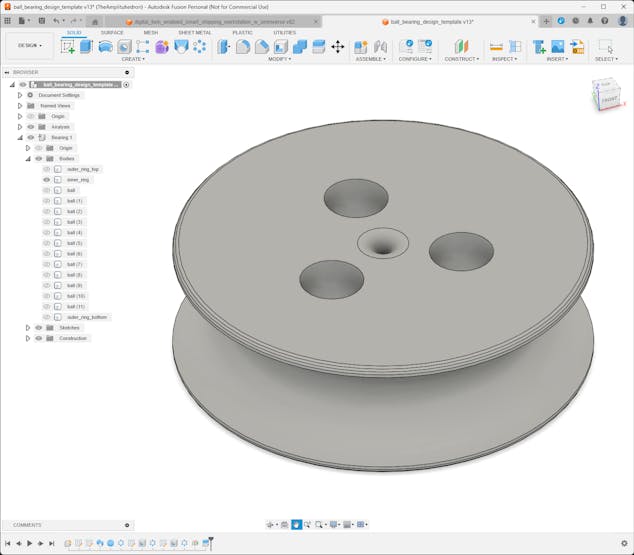
Task: Open the MODIFY menu label
Action: pyautogui.click(x=279, y=59)
